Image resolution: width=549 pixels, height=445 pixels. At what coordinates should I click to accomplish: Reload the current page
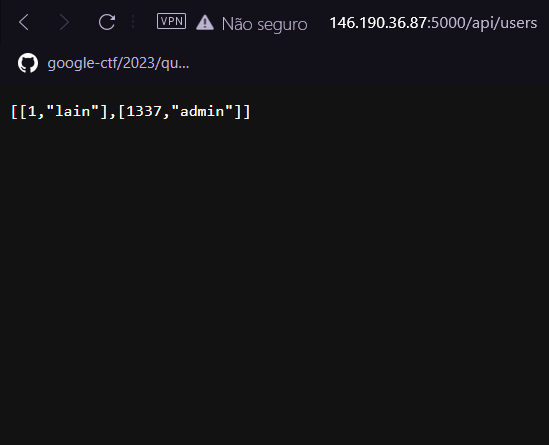107,22
